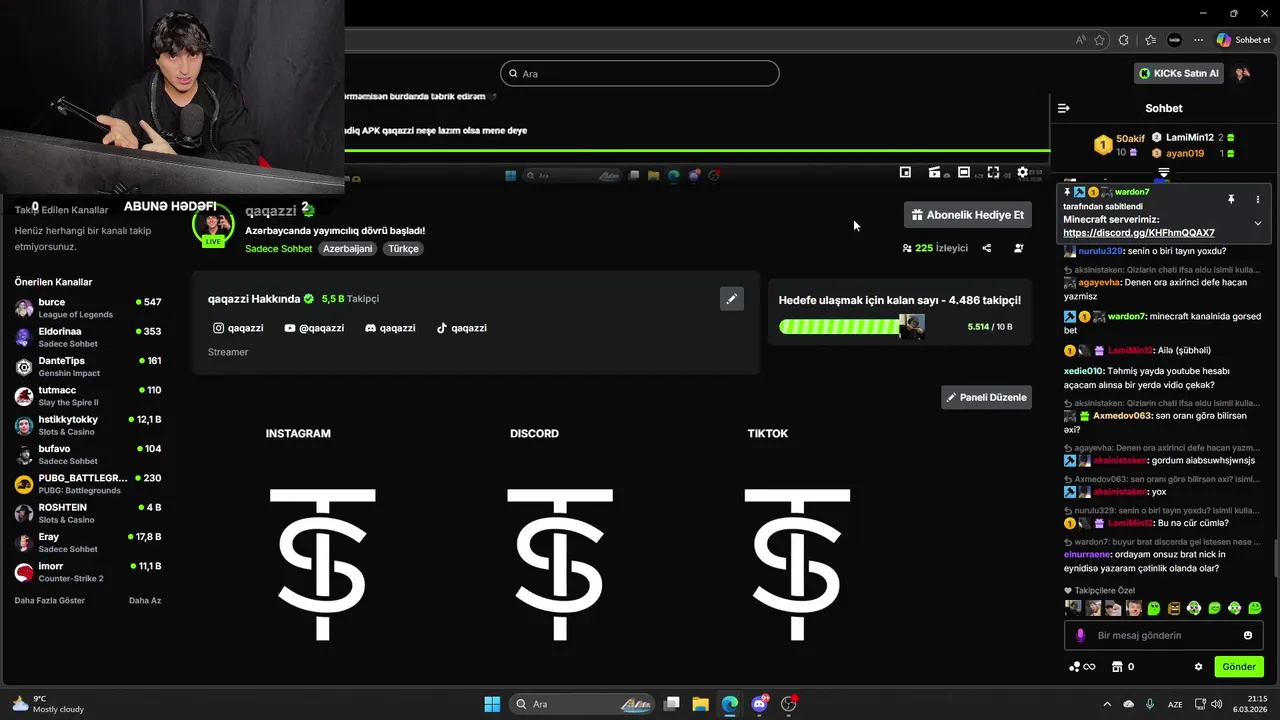
Task: Open the Minecraft Discord invite link
Action: 1139,233
